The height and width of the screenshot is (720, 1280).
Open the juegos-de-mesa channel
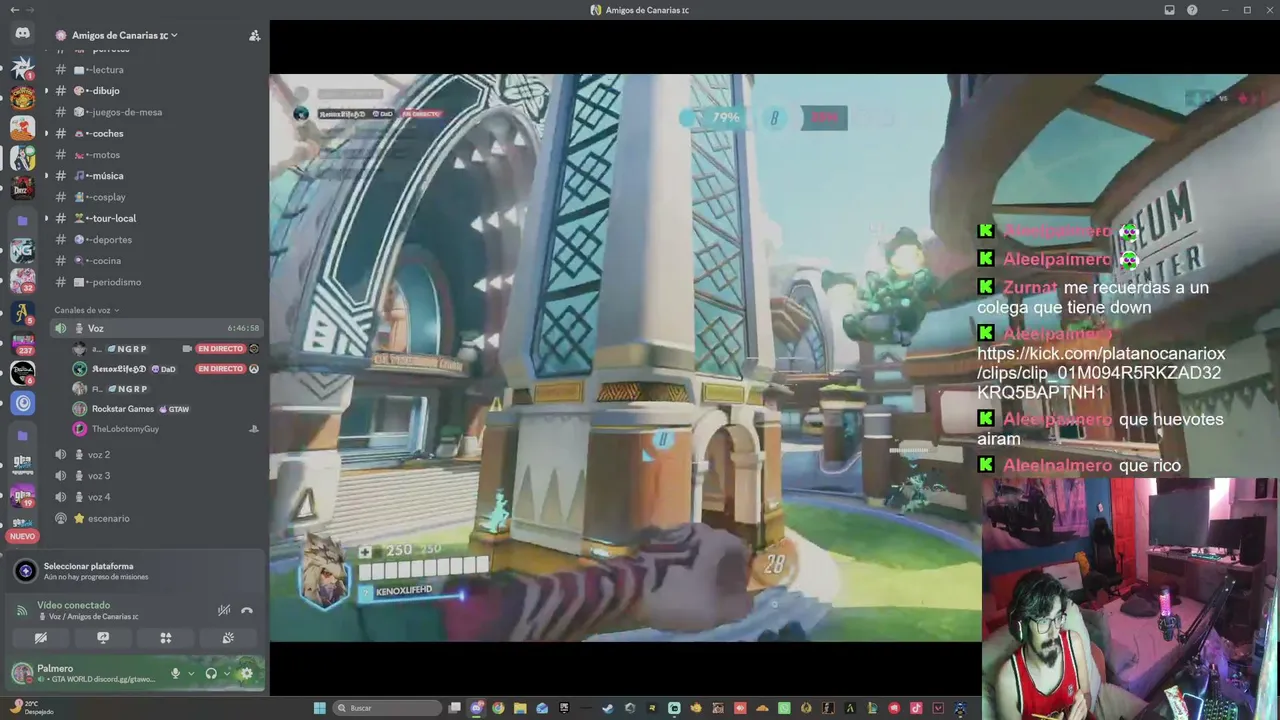[x=158, y=112]
